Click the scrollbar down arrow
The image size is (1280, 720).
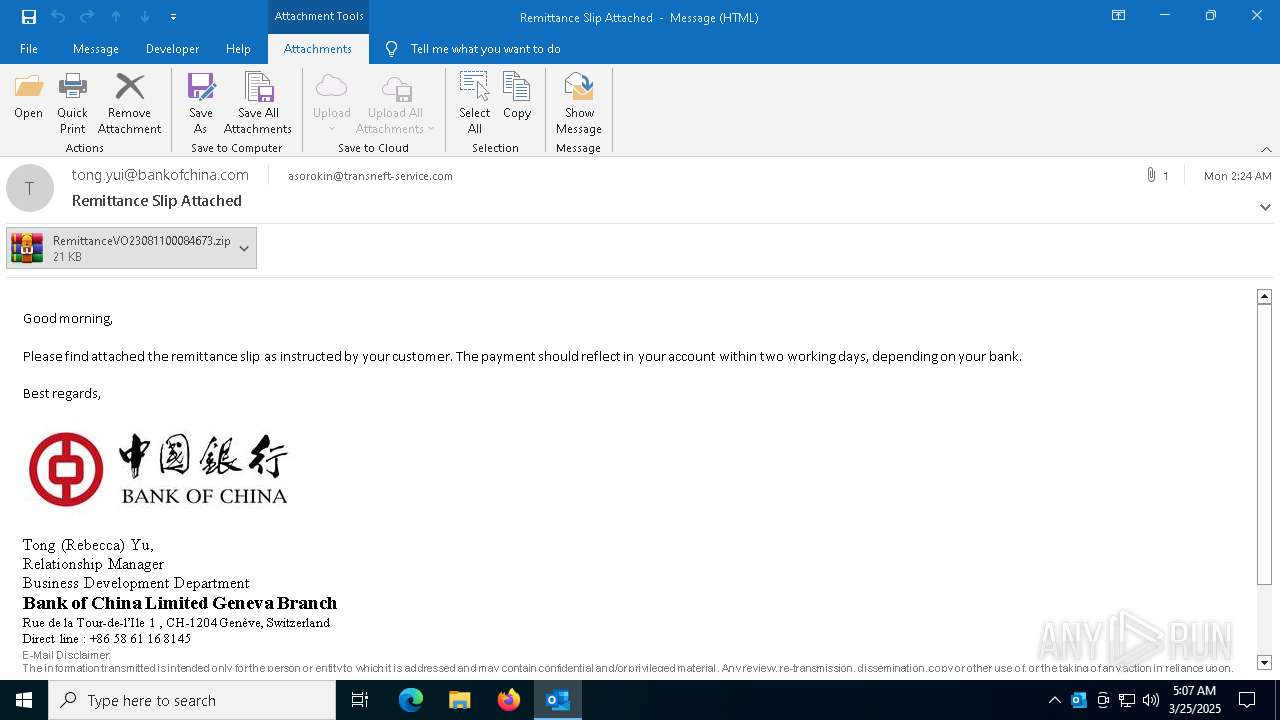[x=1264, y=662]
